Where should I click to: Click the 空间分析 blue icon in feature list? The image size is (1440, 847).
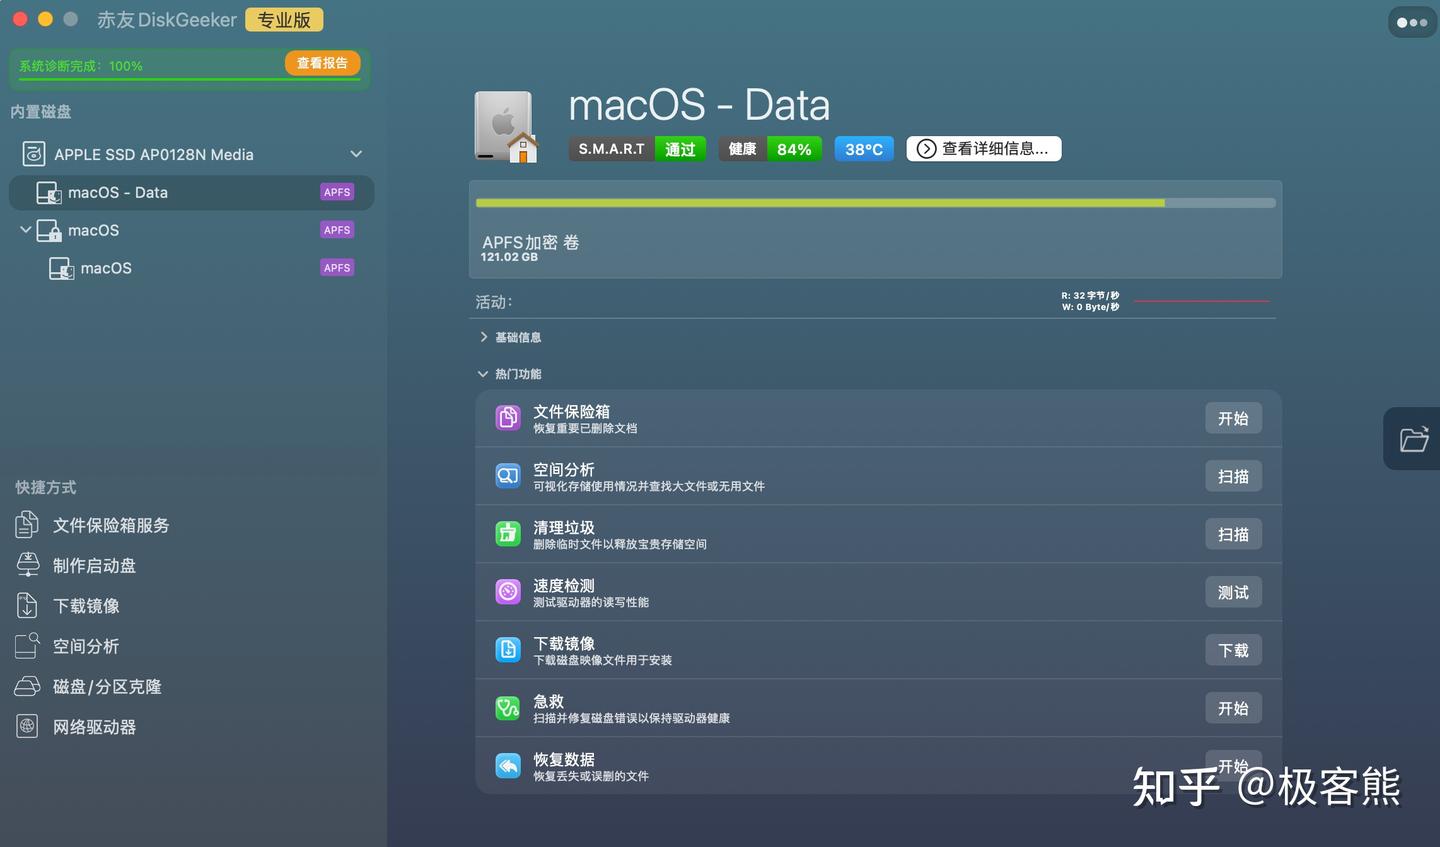(508, 476)
